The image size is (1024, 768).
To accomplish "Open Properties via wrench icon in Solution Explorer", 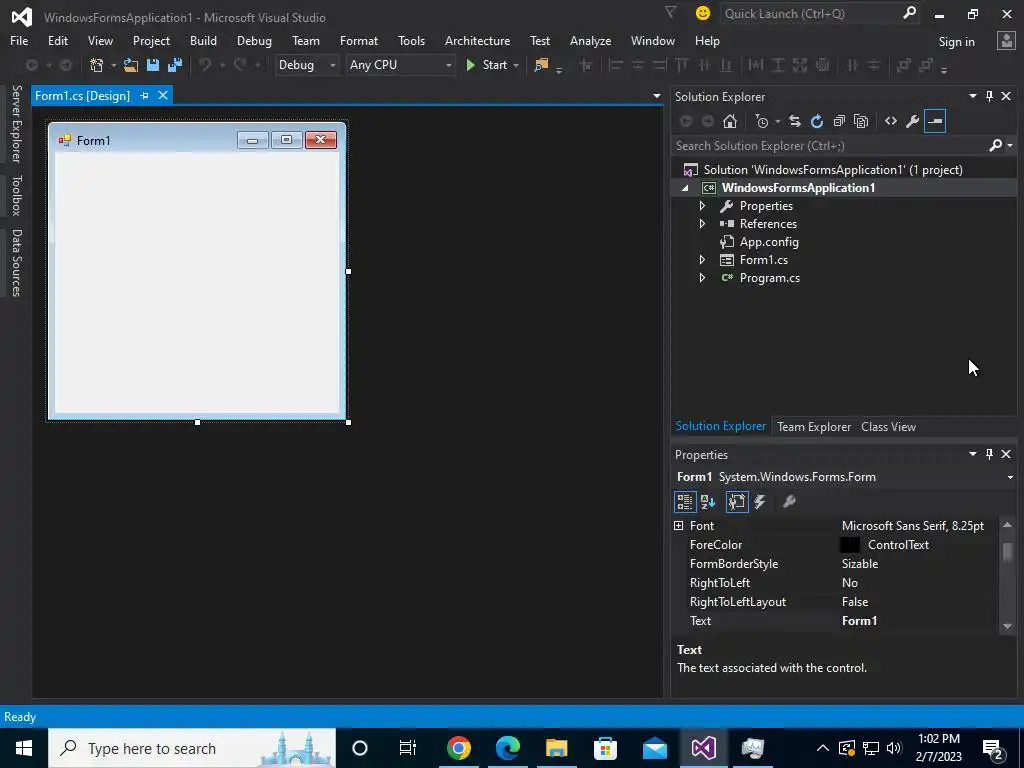I will tap(913, 121).
